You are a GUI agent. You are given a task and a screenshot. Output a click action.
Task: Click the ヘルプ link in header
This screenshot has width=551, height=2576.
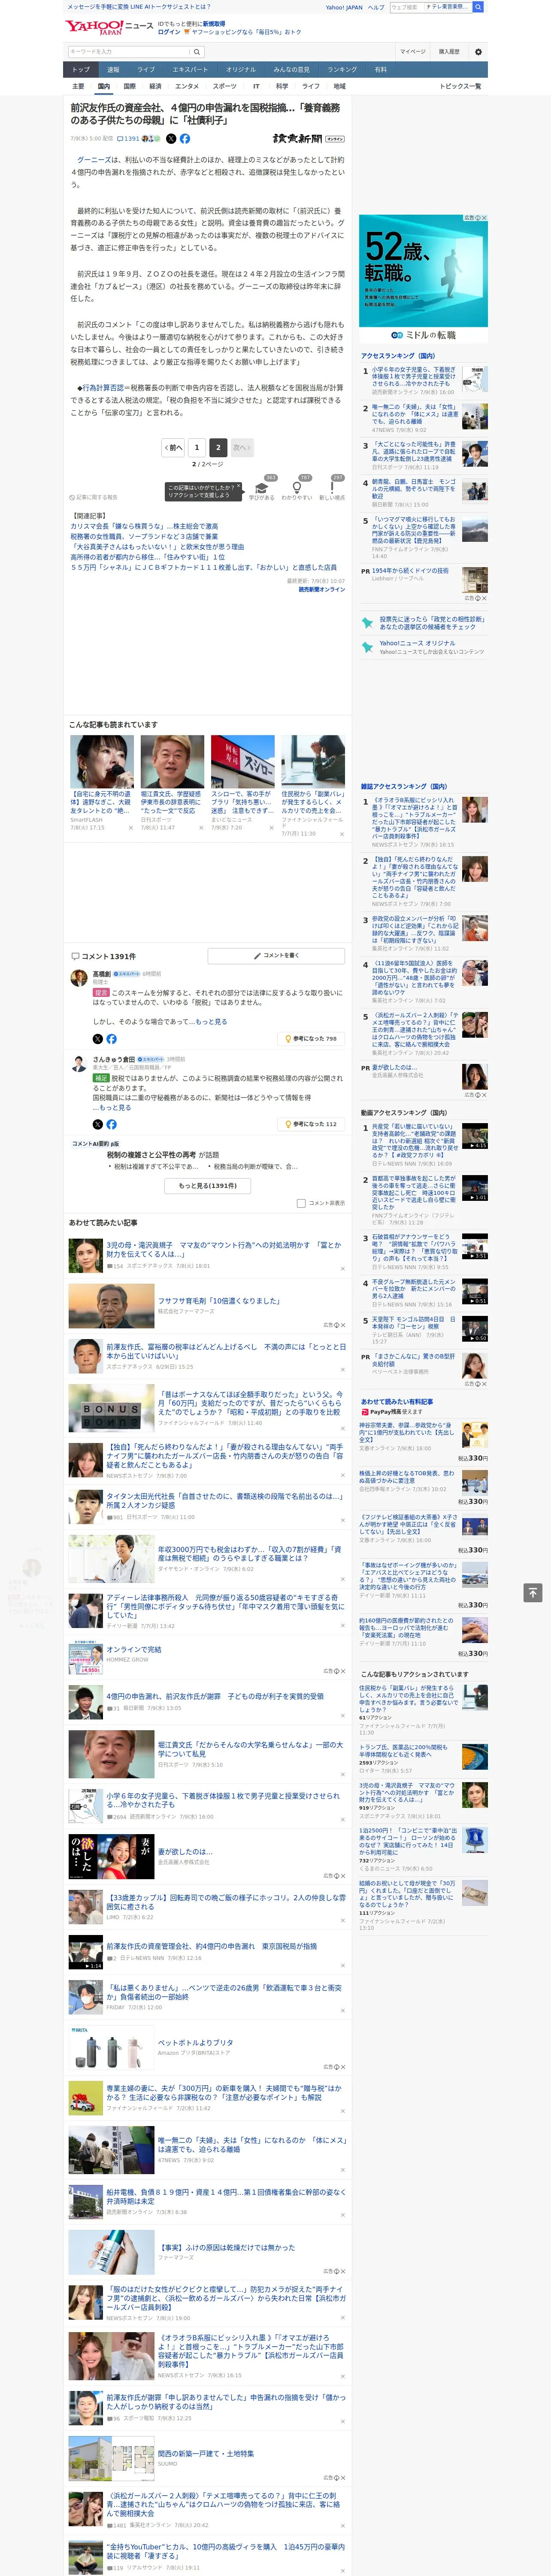tap(375, 7)
